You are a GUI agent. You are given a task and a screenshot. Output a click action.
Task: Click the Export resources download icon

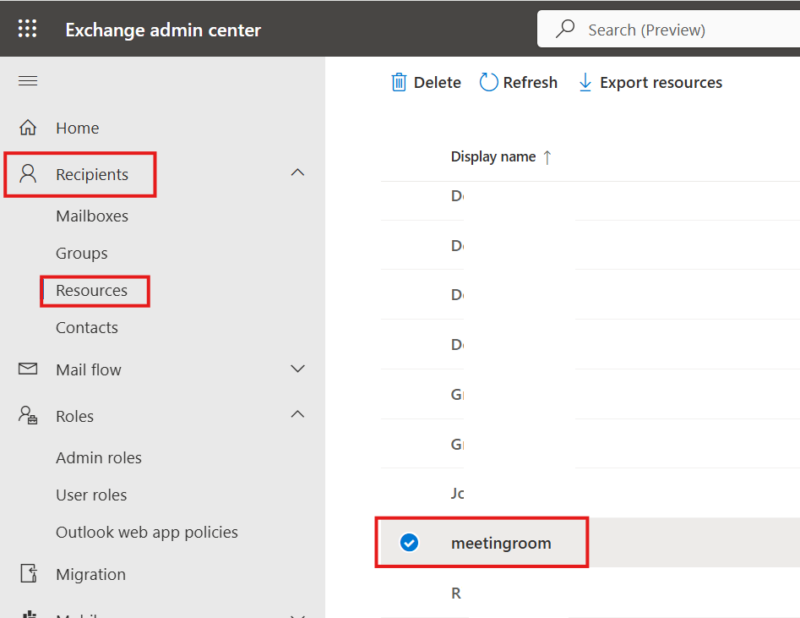pos(585,82)
